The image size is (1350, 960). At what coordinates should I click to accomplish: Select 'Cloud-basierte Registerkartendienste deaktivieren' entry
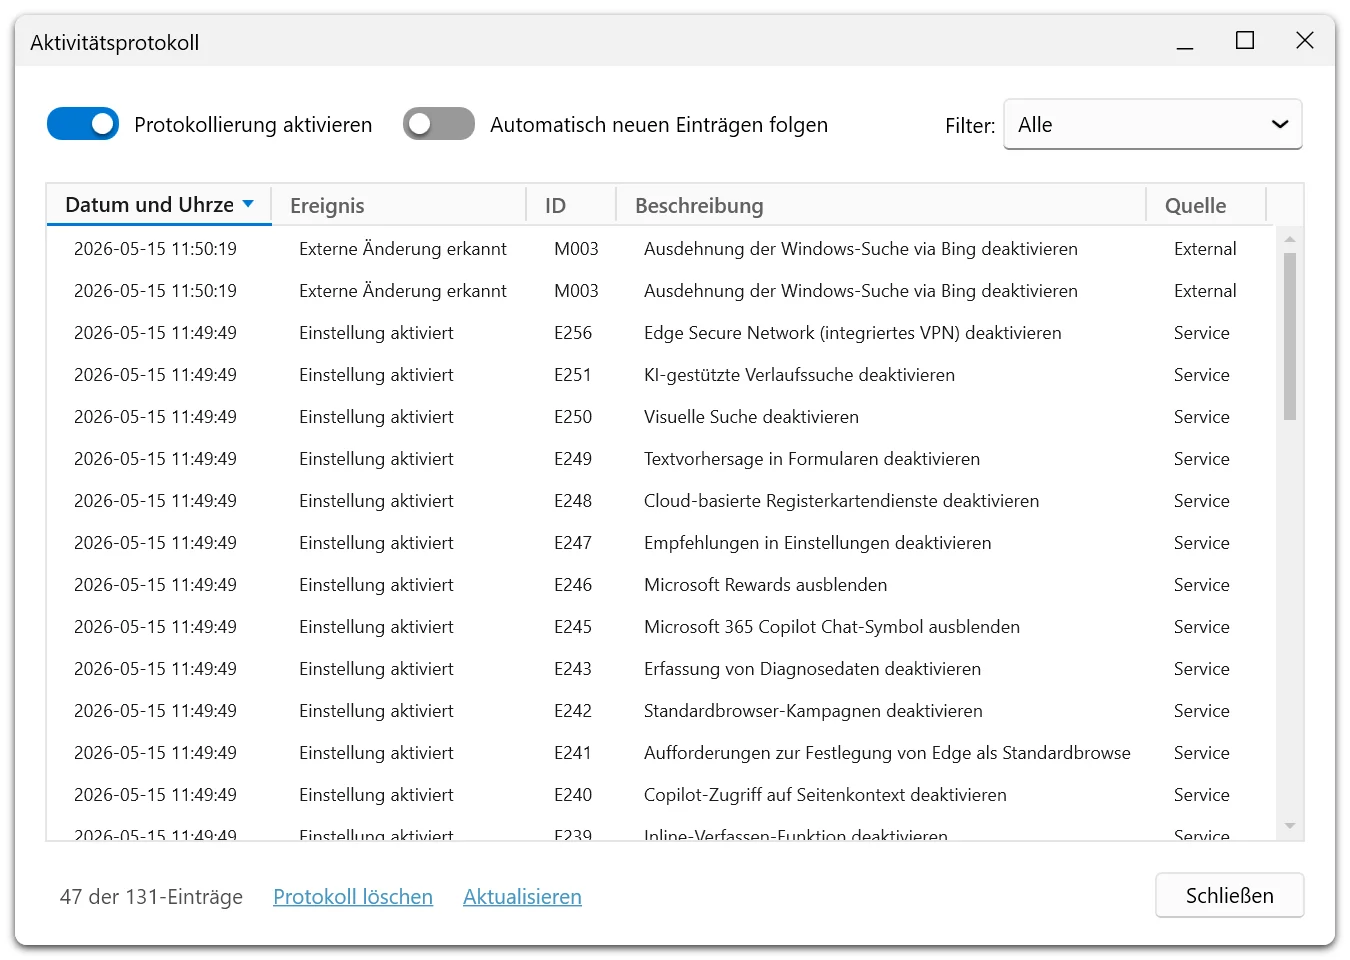click(x=841, y=501)
